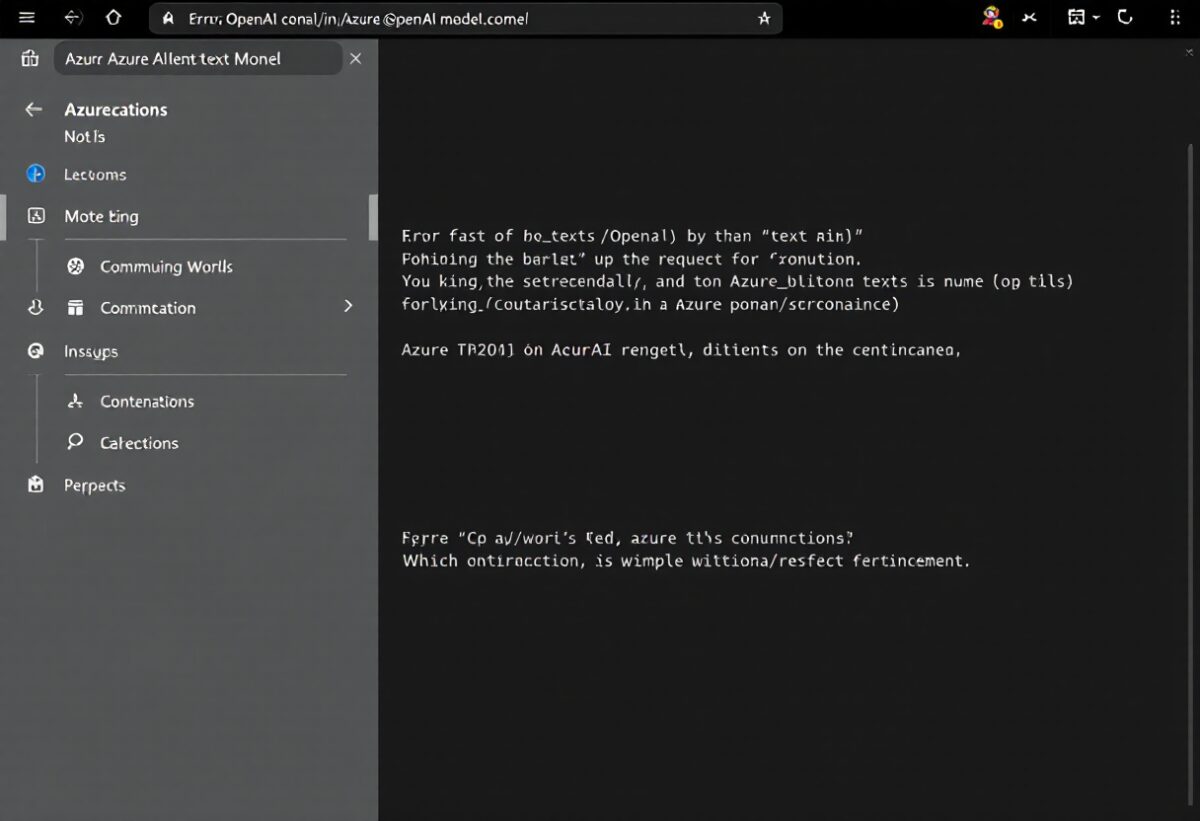Click the line starting 'Ferre'
1200x821 pixels.
pos(628,538)
